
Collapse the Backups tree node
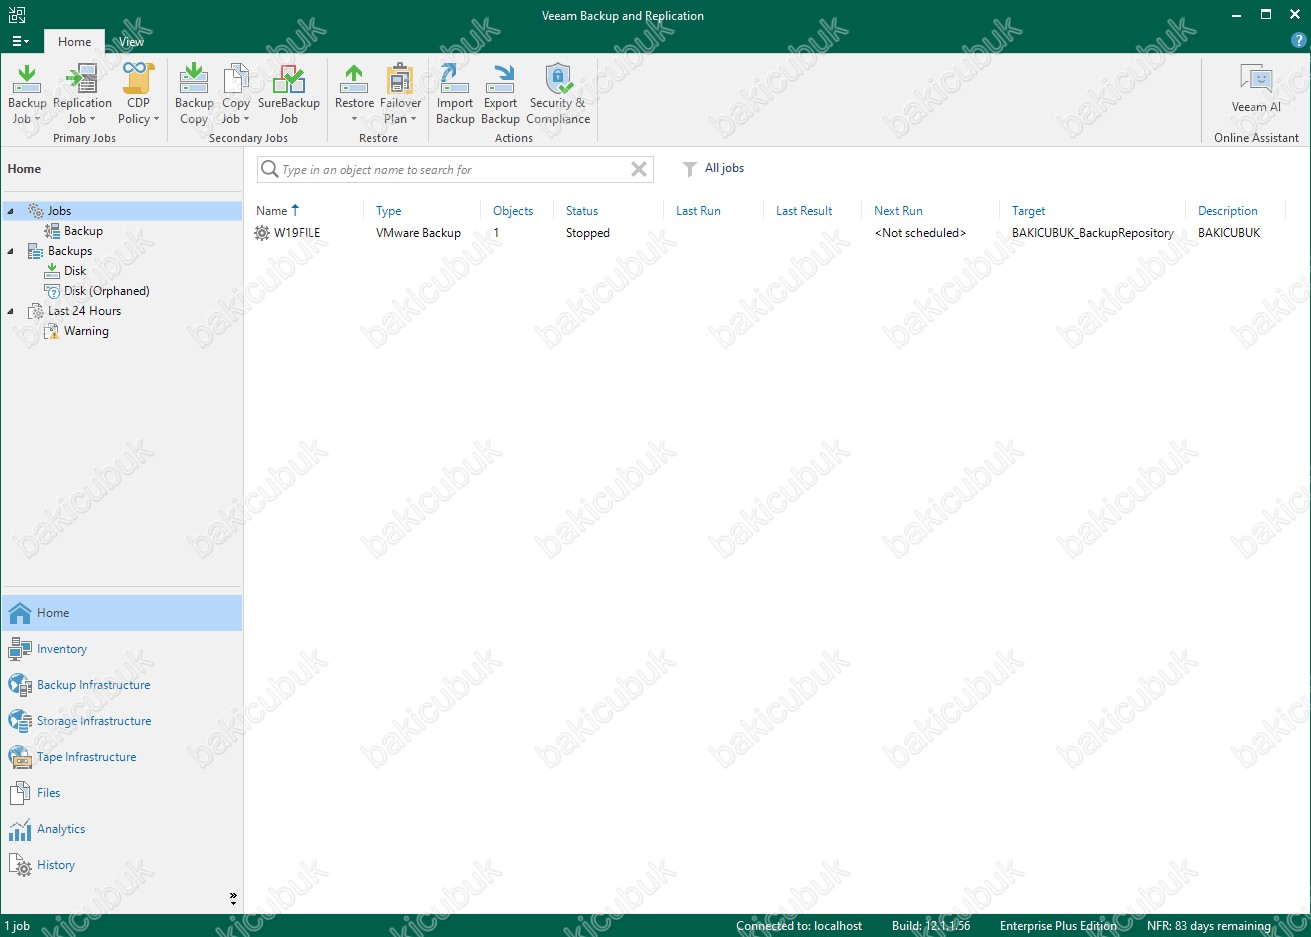[11, 251]
